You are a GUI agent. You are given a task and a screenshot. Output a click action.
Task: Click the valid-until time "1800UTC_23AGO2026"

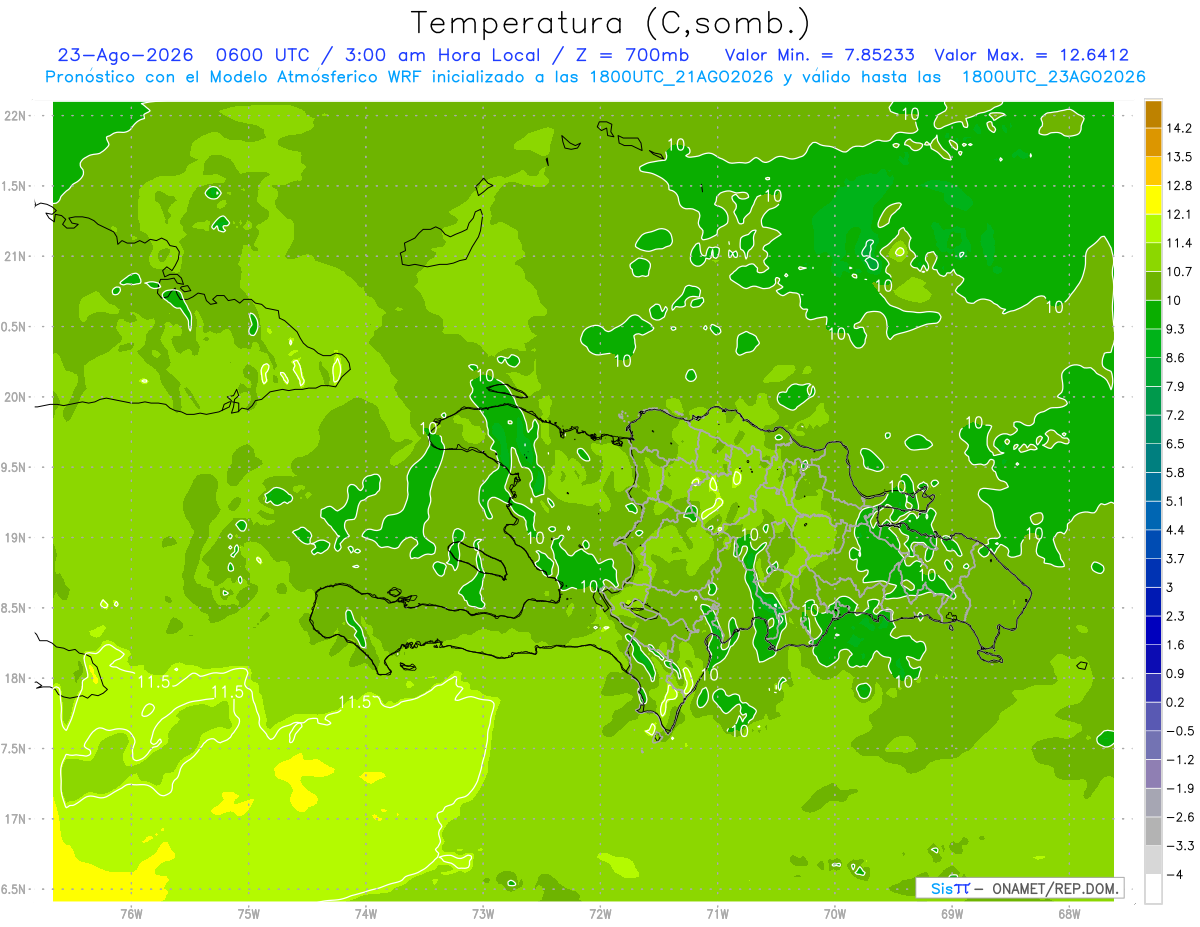pyautogui.click(x=1053, y=77)
